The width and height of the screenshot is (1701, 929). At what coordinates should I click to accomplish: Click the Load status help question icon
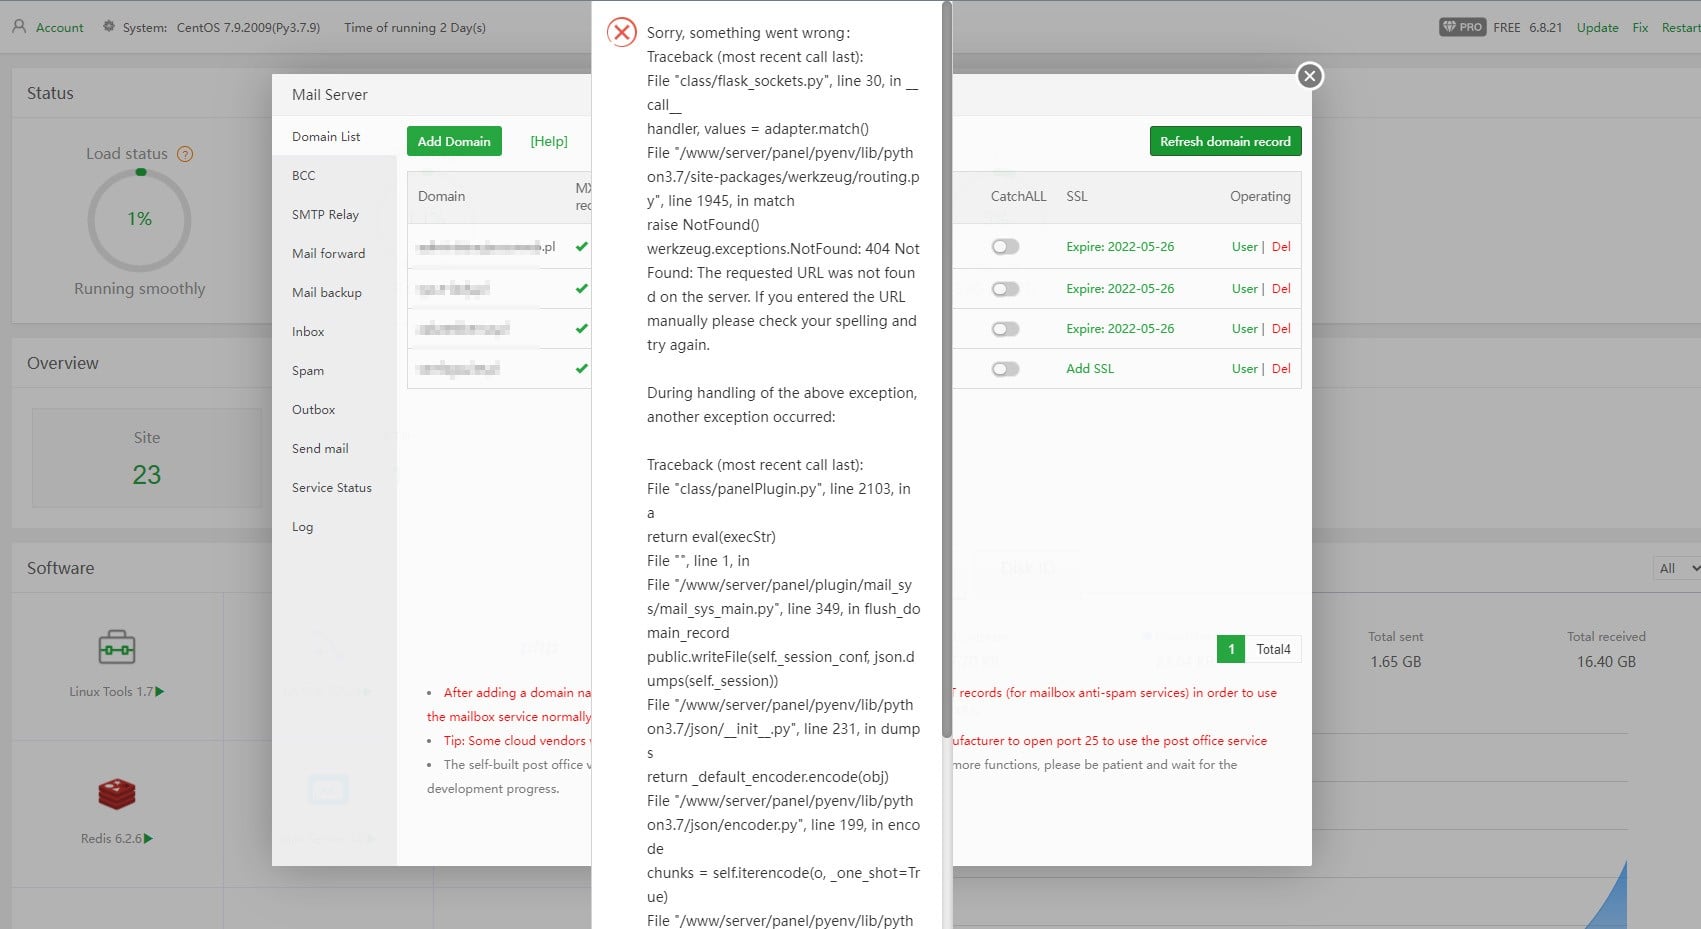pos(185,154)
